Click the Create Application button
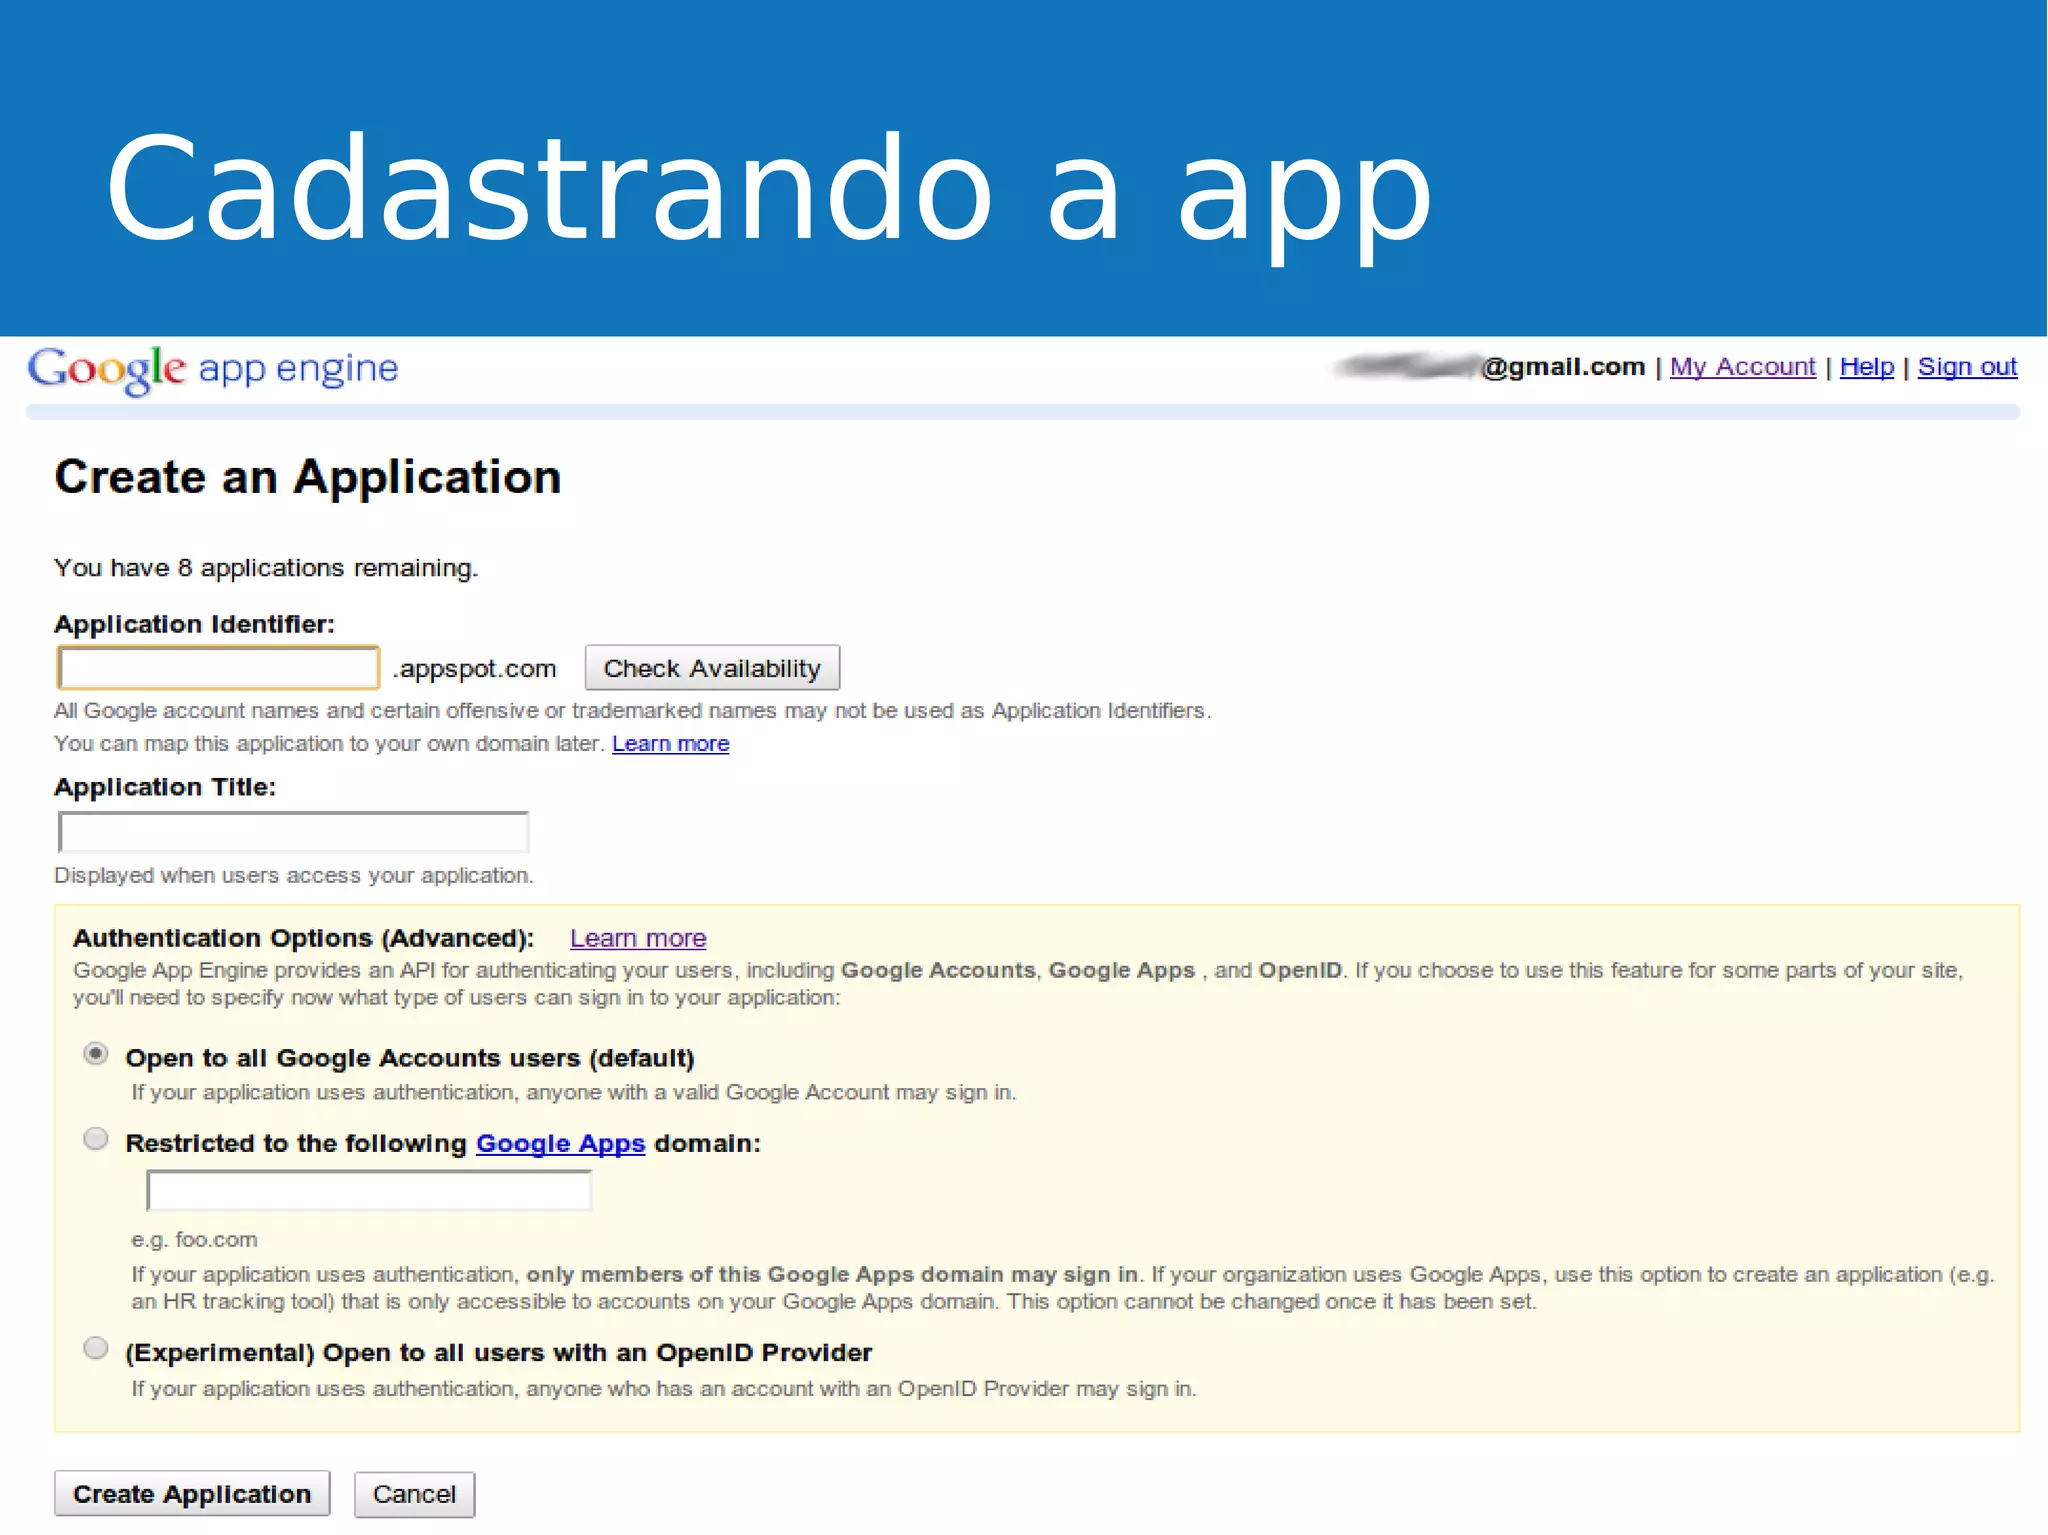This screenshot has width=2048, height=1535. click(192, 1494)
